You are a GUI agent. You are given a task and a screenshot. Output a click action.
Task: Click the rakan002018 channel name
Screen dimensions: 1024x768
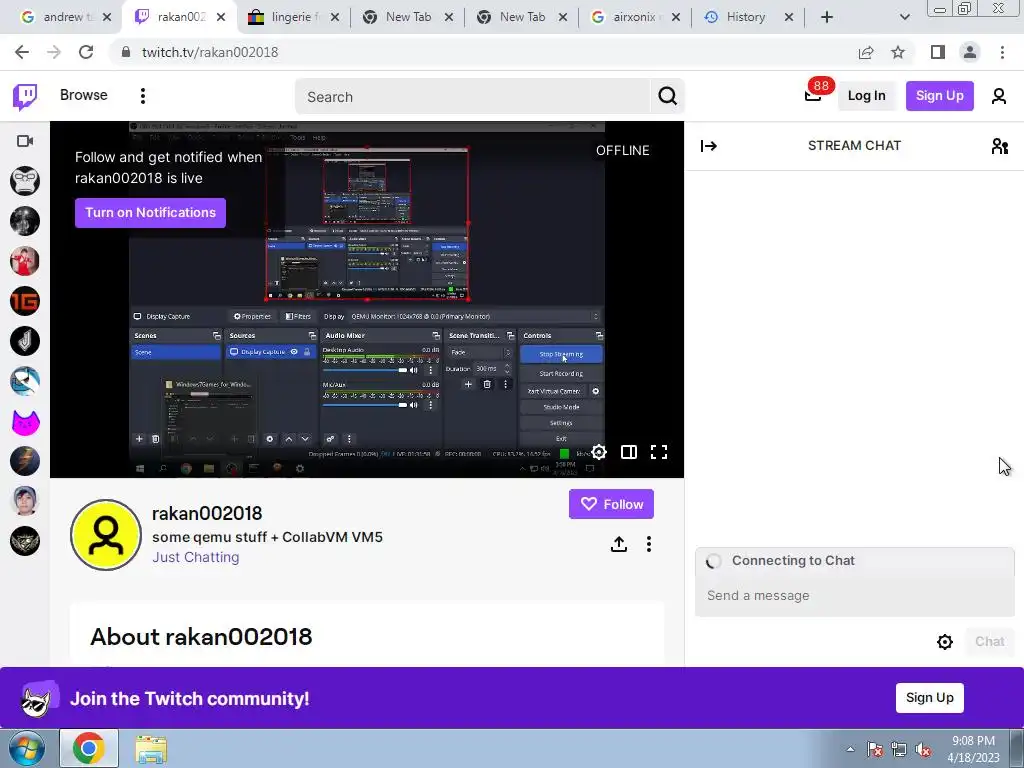click(x=207, y=514)
